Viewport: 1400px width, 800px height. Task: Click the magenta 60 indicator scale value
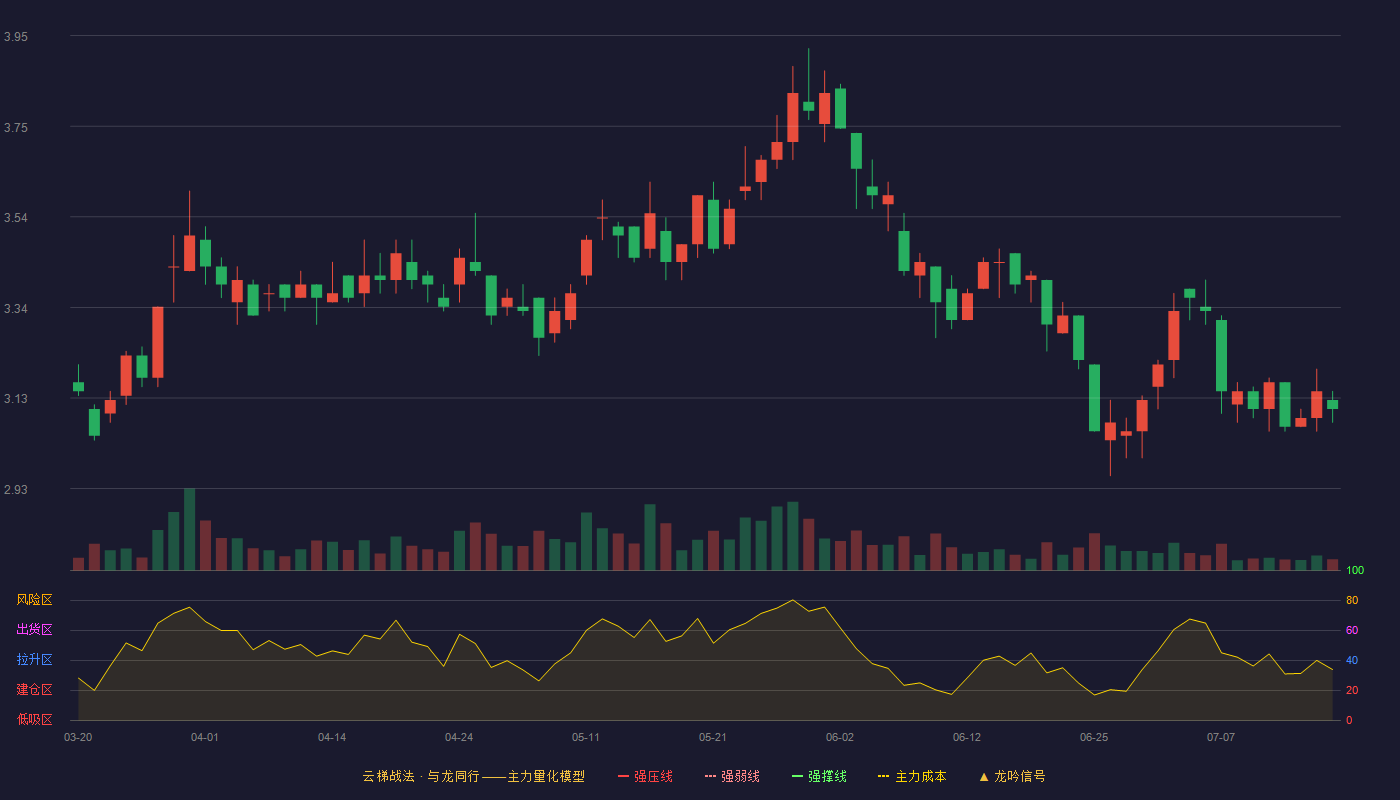(1352, 630)
